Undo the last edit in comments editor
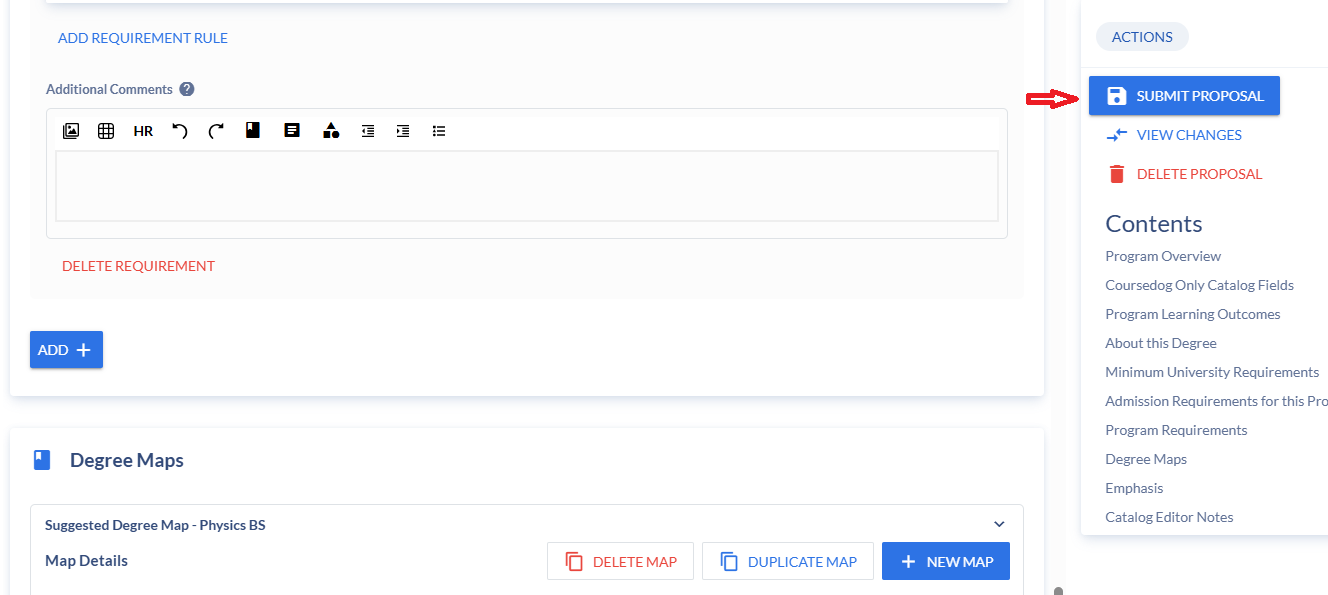 pos(180,131)
